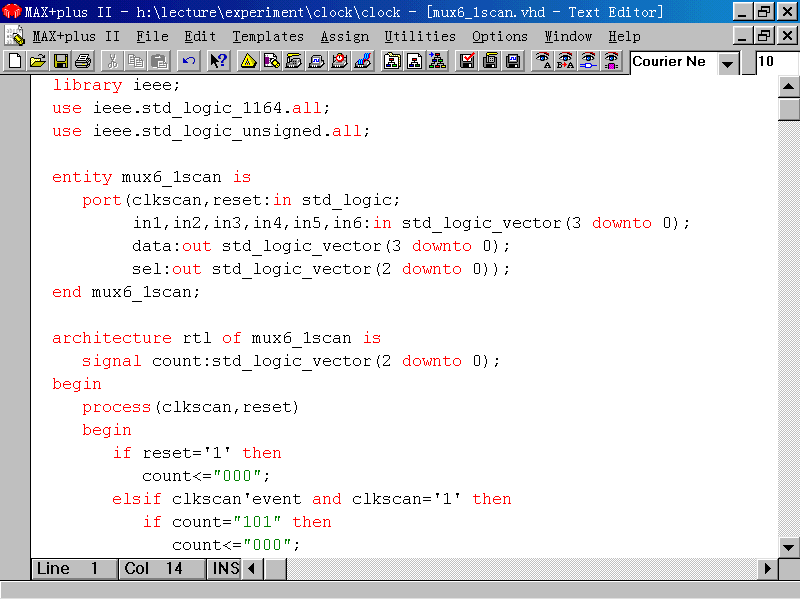The height and width of the screenshot is (600, 800).
Task: Minimize the mux6_1scan.vhd document window
Action: (x=742, y=36)
